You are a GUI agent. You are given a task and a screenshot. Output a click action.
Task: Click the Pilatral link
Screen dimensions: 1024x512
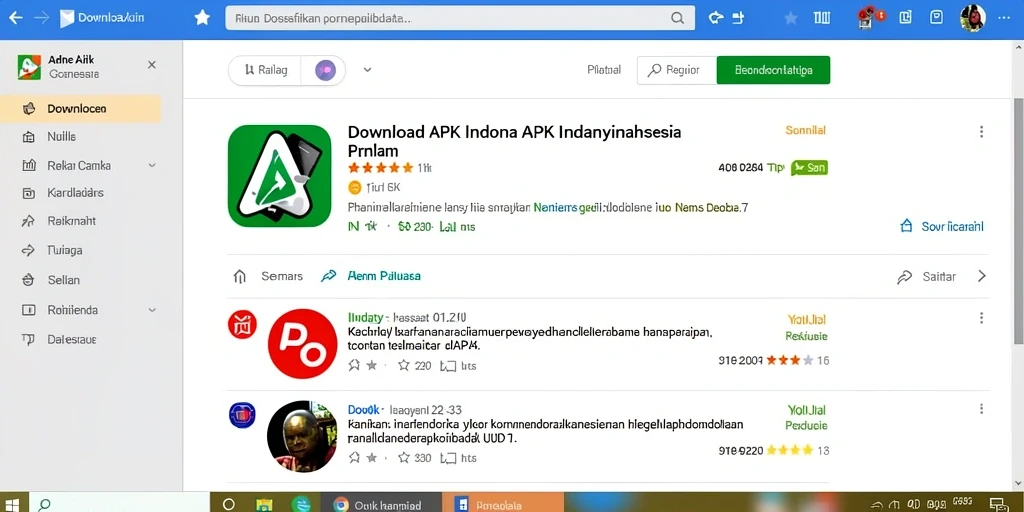[x=604, y=70]
